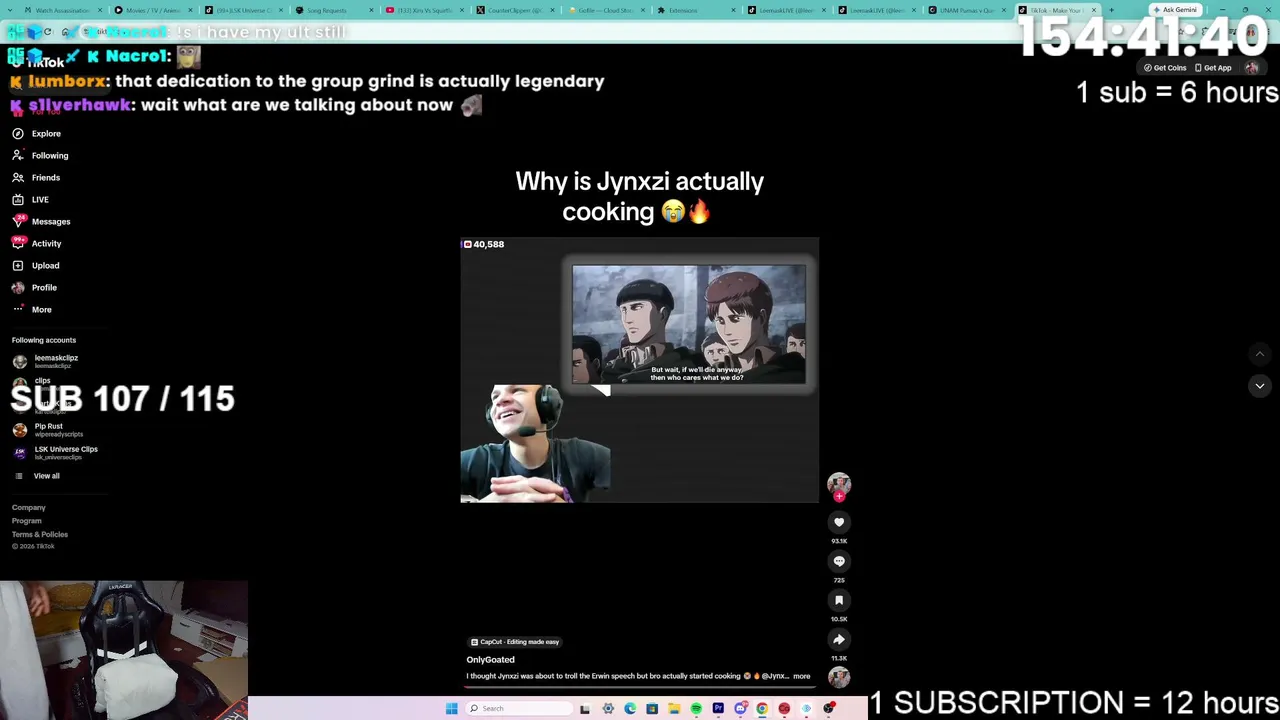Expand the Program footer section

coord(27,521)
